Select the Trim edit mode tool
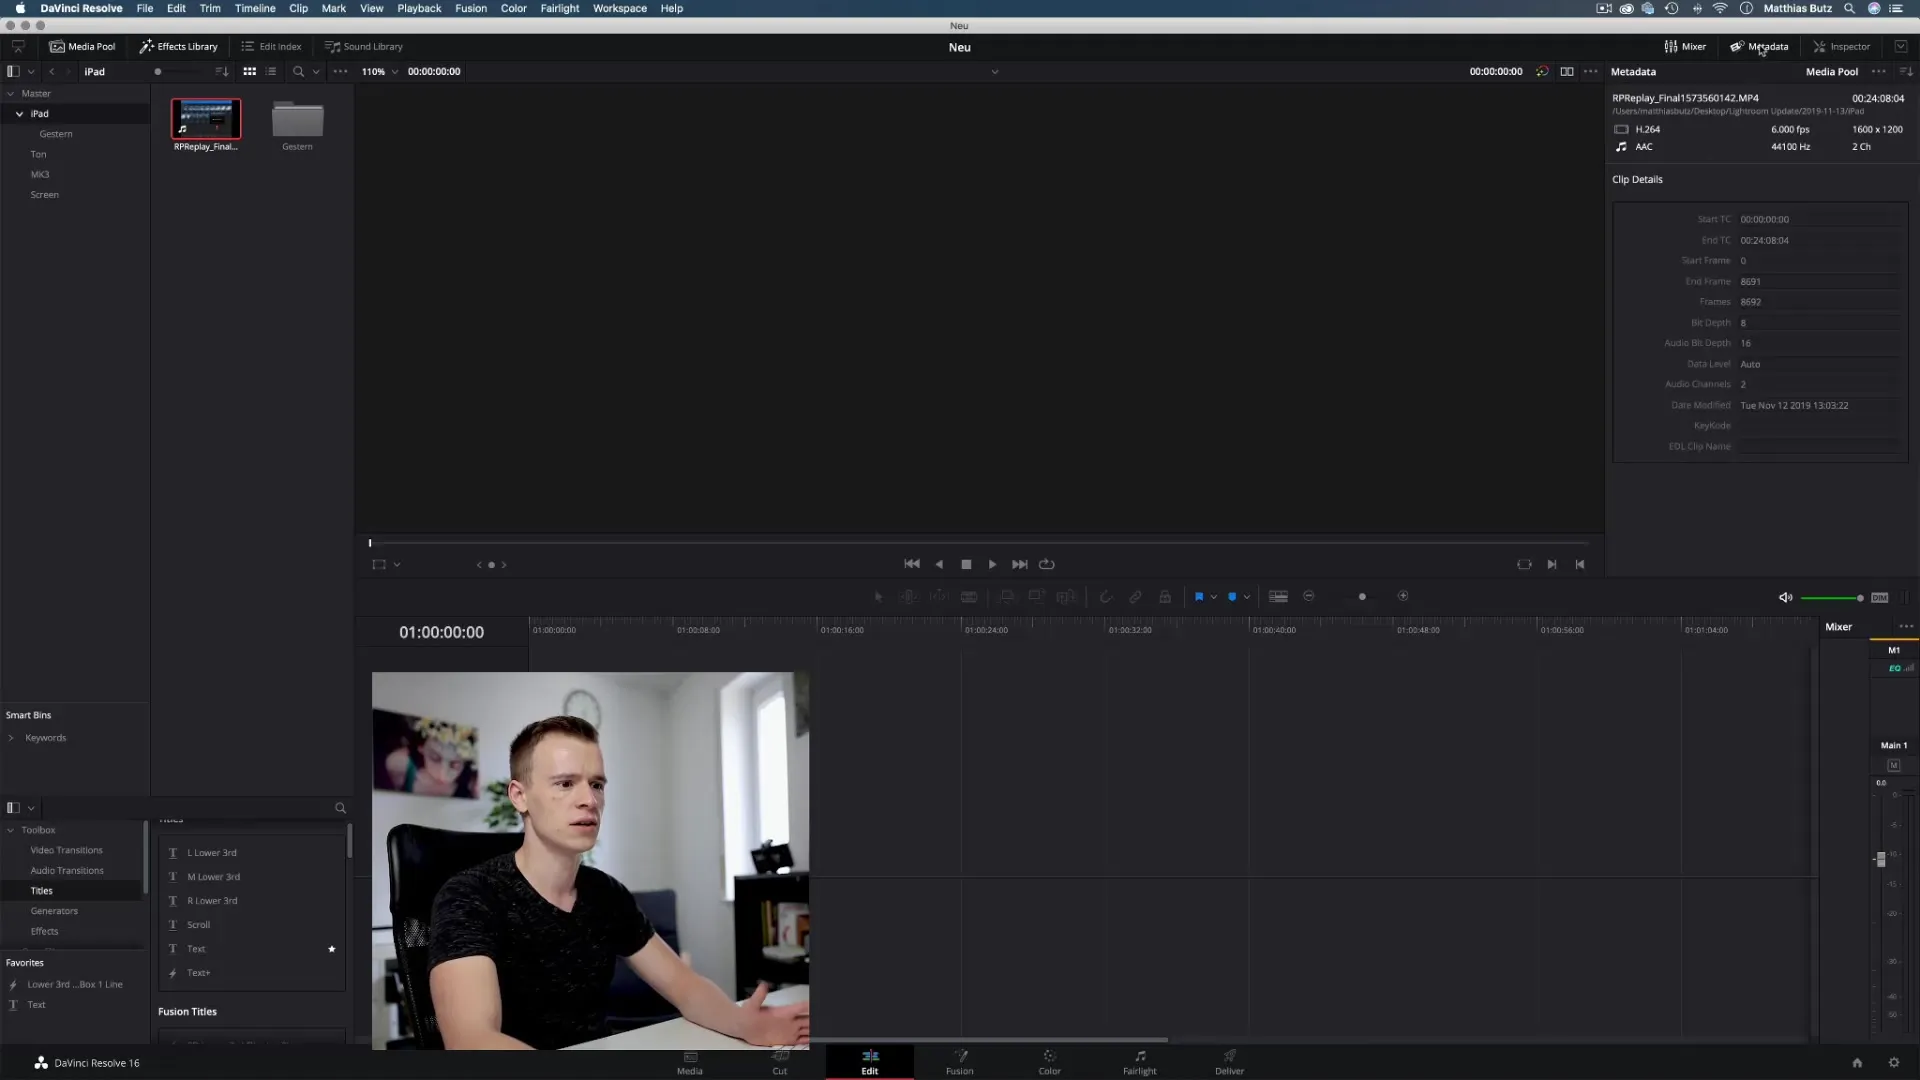This screenshot has width=1920, height=1080. pyautogui.click(x=909, y=597)
